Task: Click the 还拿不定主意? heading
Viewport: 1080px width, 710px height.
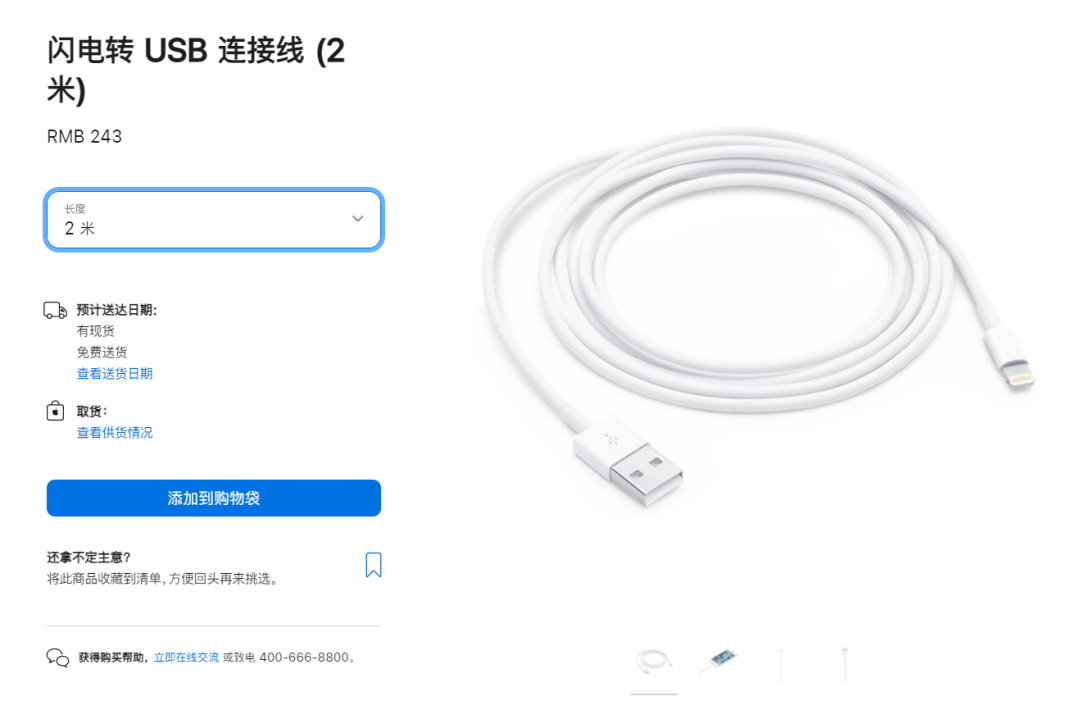Action: tap(89, 557)
